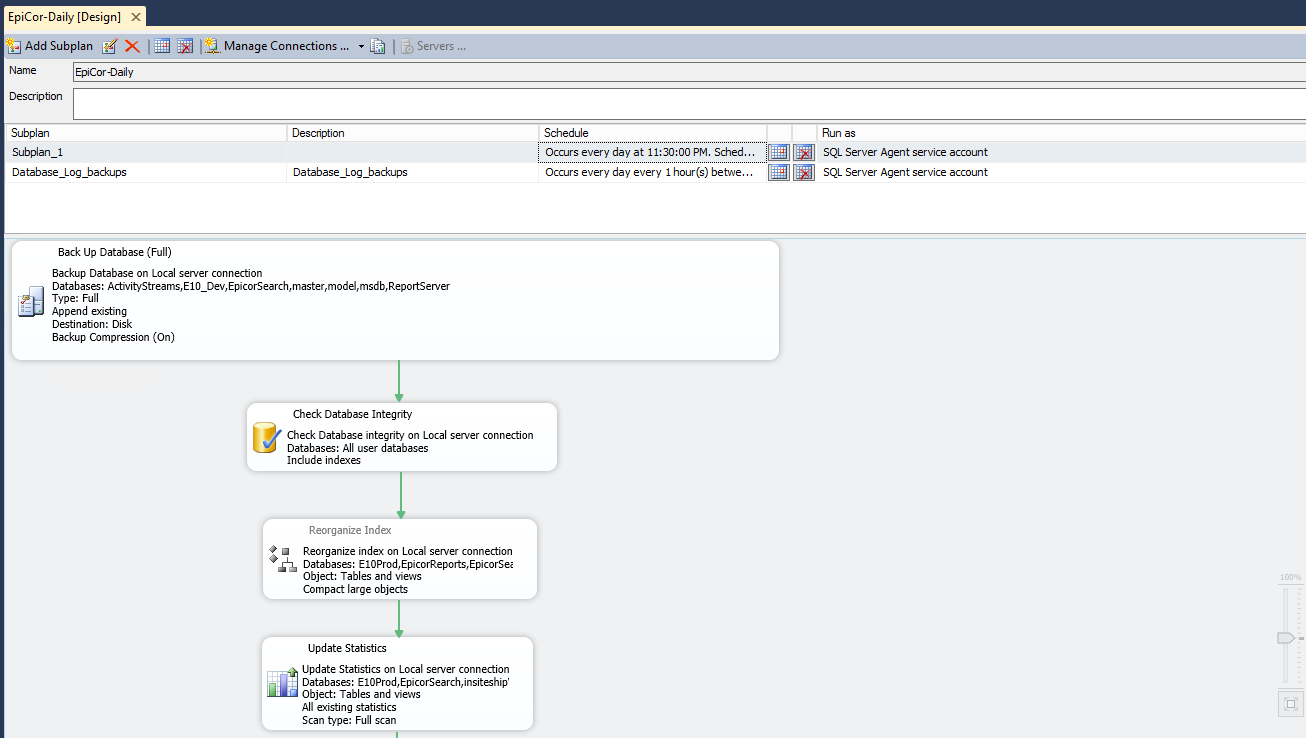Click the Back Up Database task icon
Viewport: 1306px width, 738px height.
[x=31, y=301]
